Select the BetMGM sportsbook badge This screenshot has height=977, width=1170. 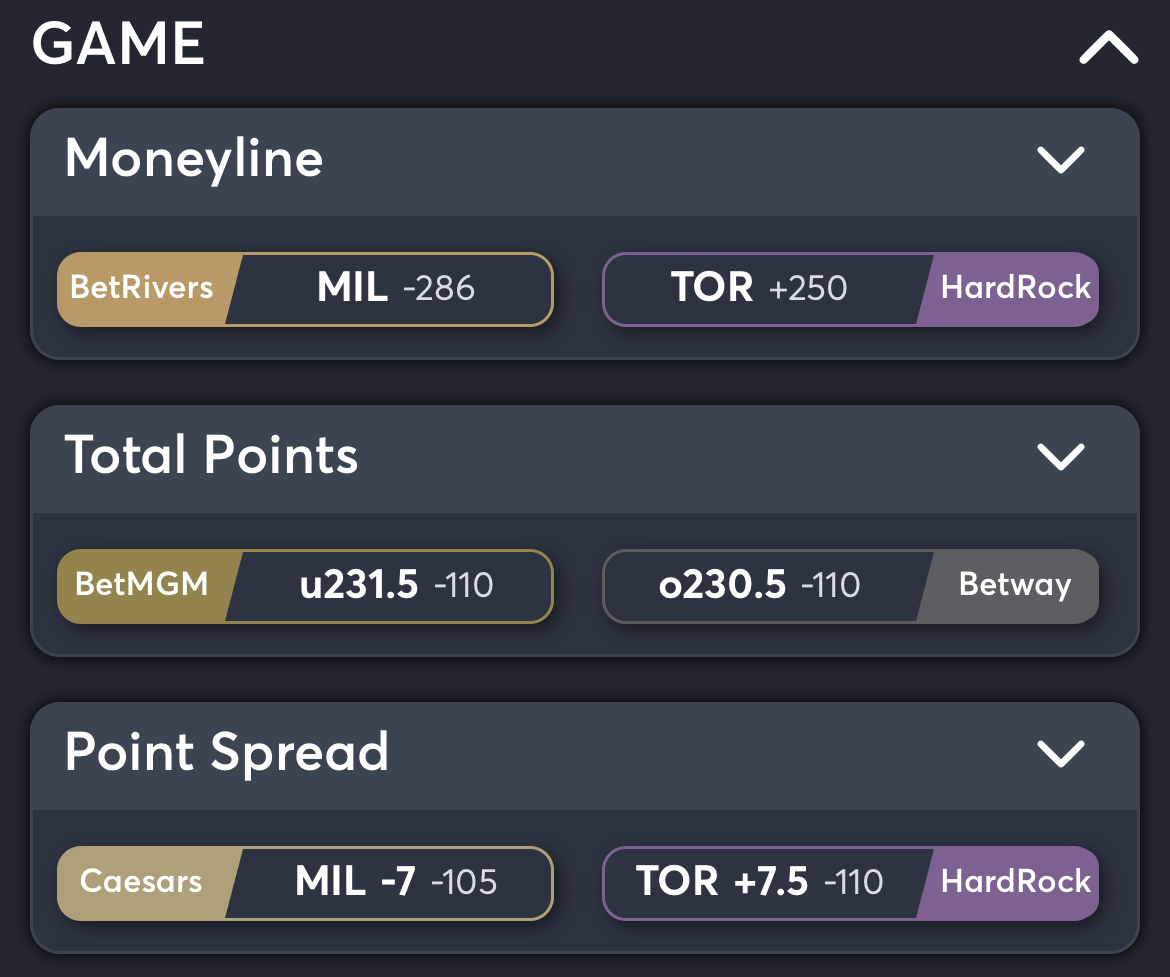[x=143, y=586]
